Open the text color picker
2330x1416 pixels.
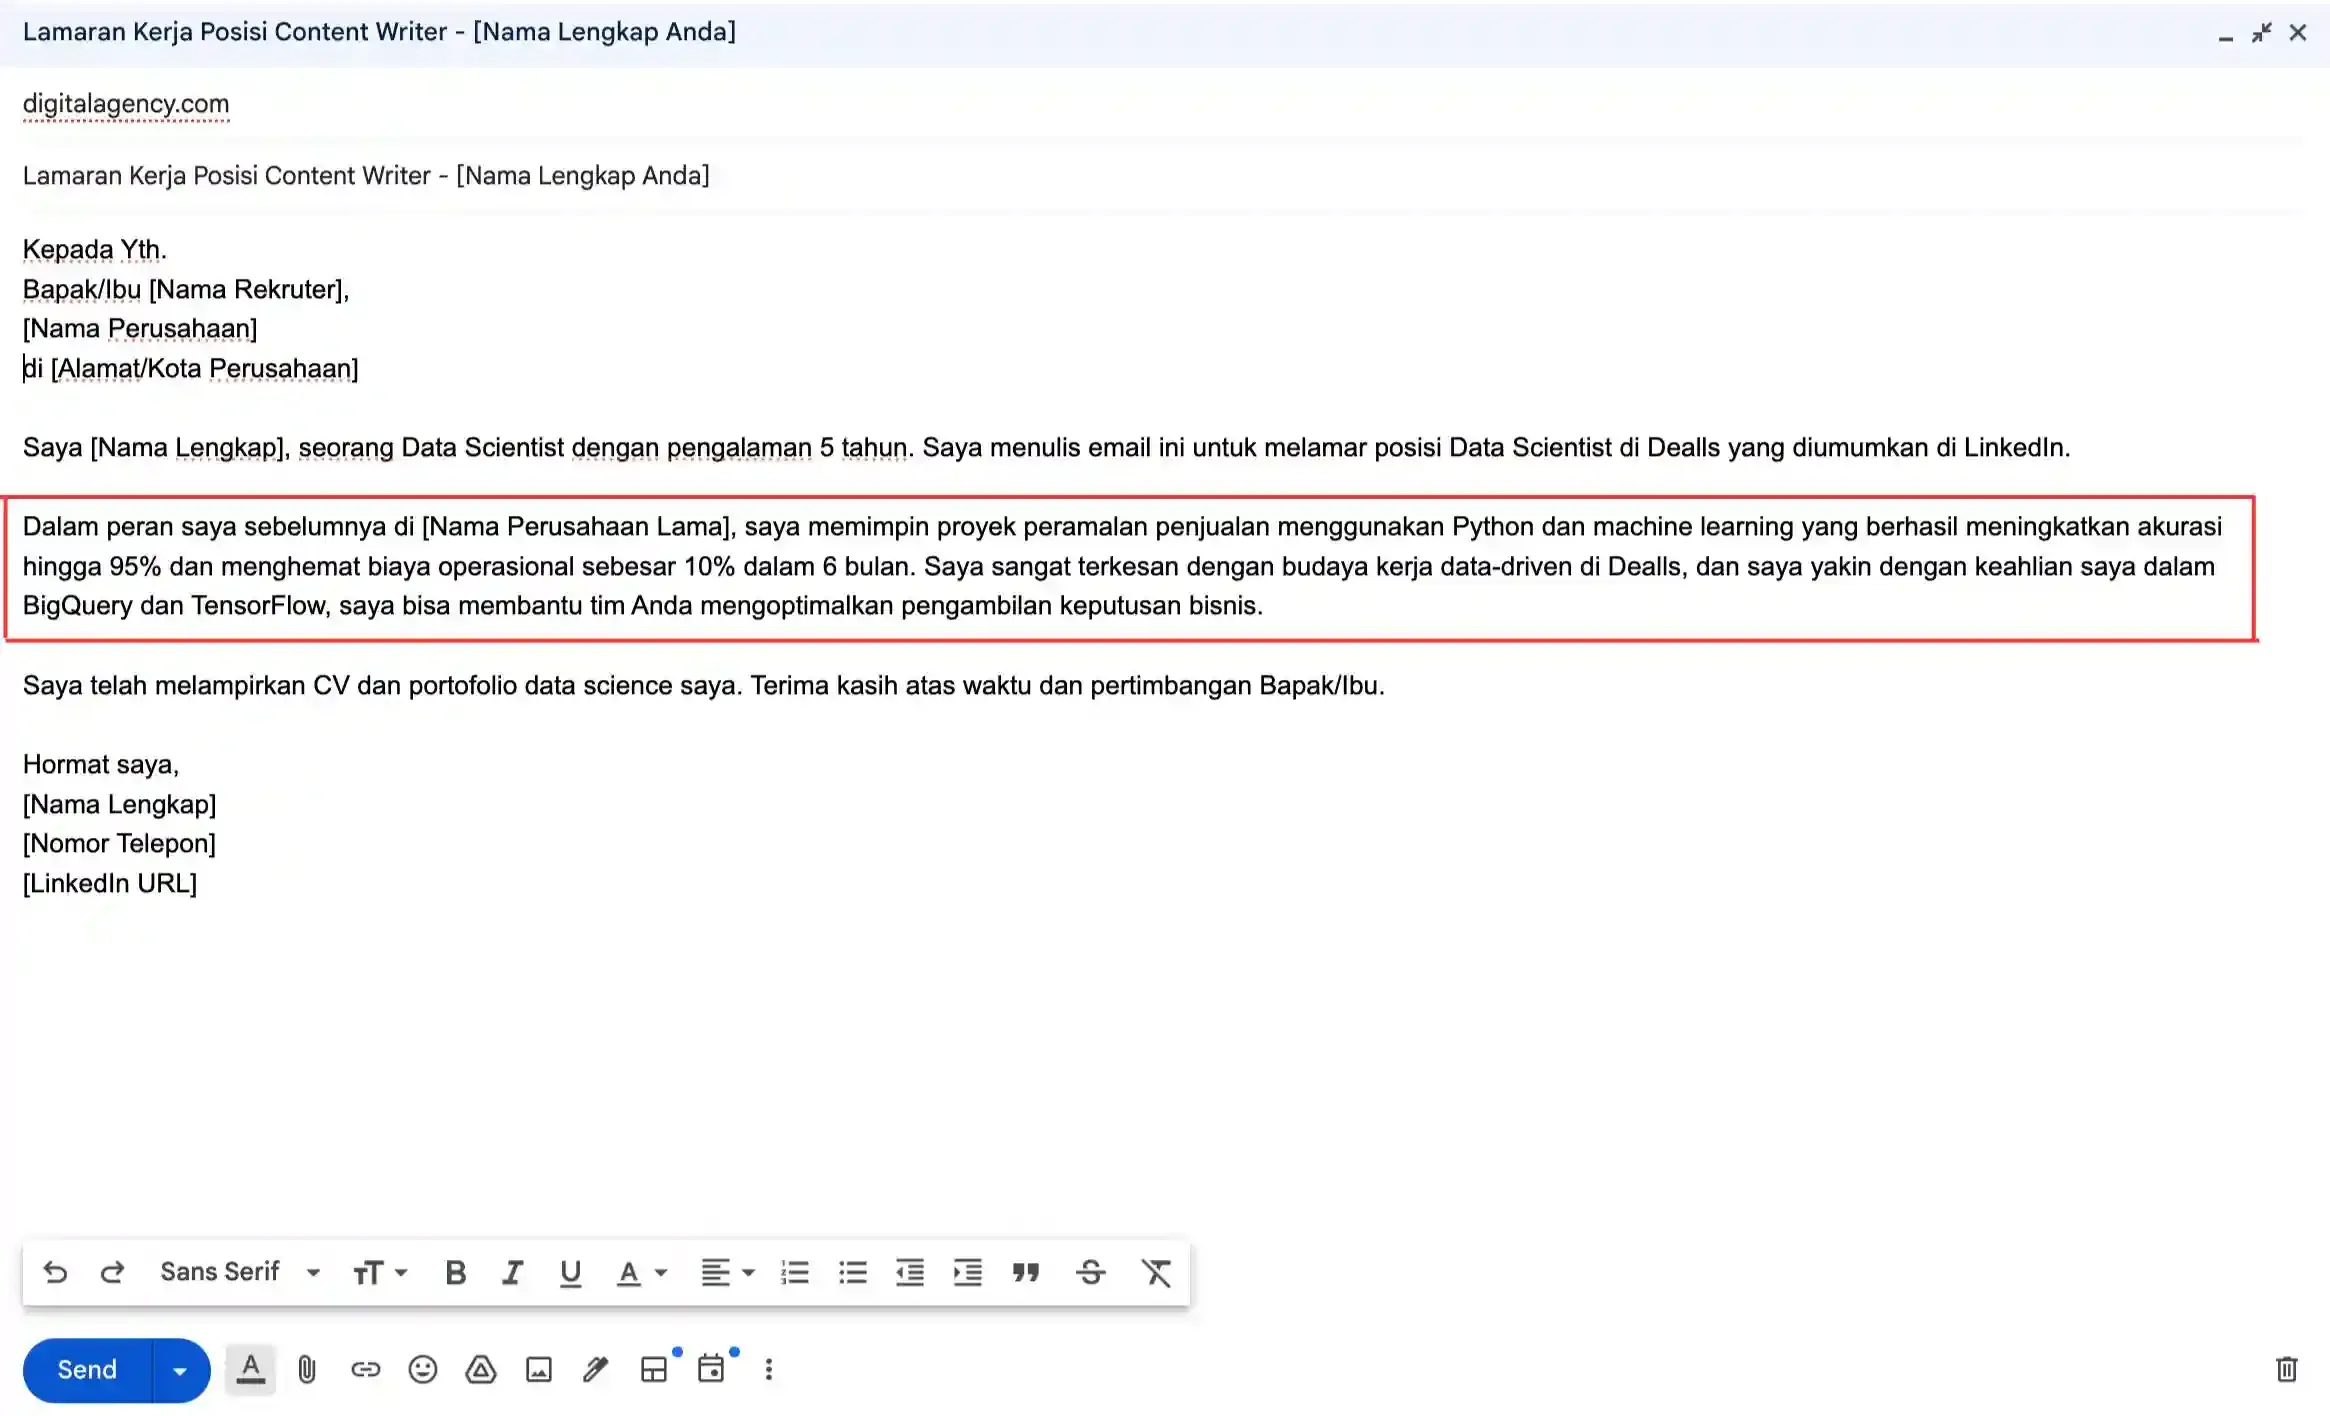pos(641,1272)
